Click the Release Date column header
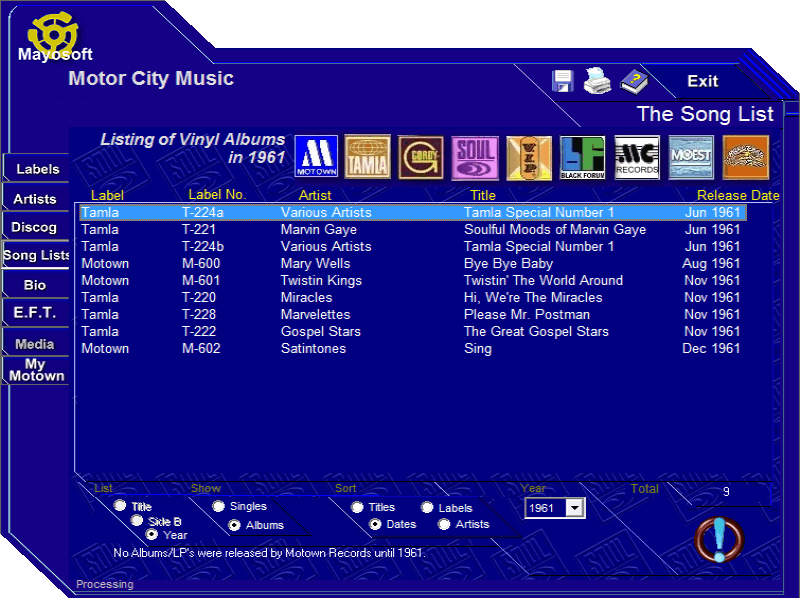 tap(738, 195)
